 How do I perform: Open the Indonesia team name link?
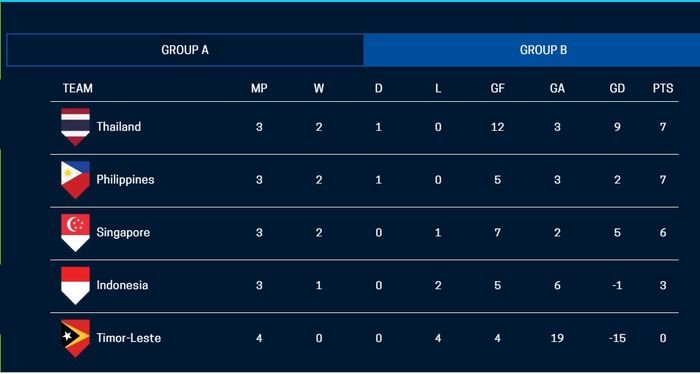[x=122, y=285]
